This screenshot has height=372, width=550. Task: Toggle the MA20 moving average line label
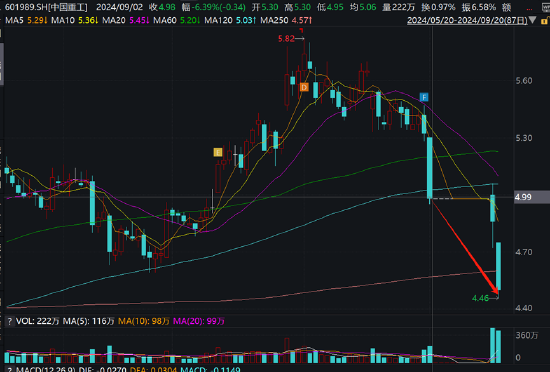[126, 20]
